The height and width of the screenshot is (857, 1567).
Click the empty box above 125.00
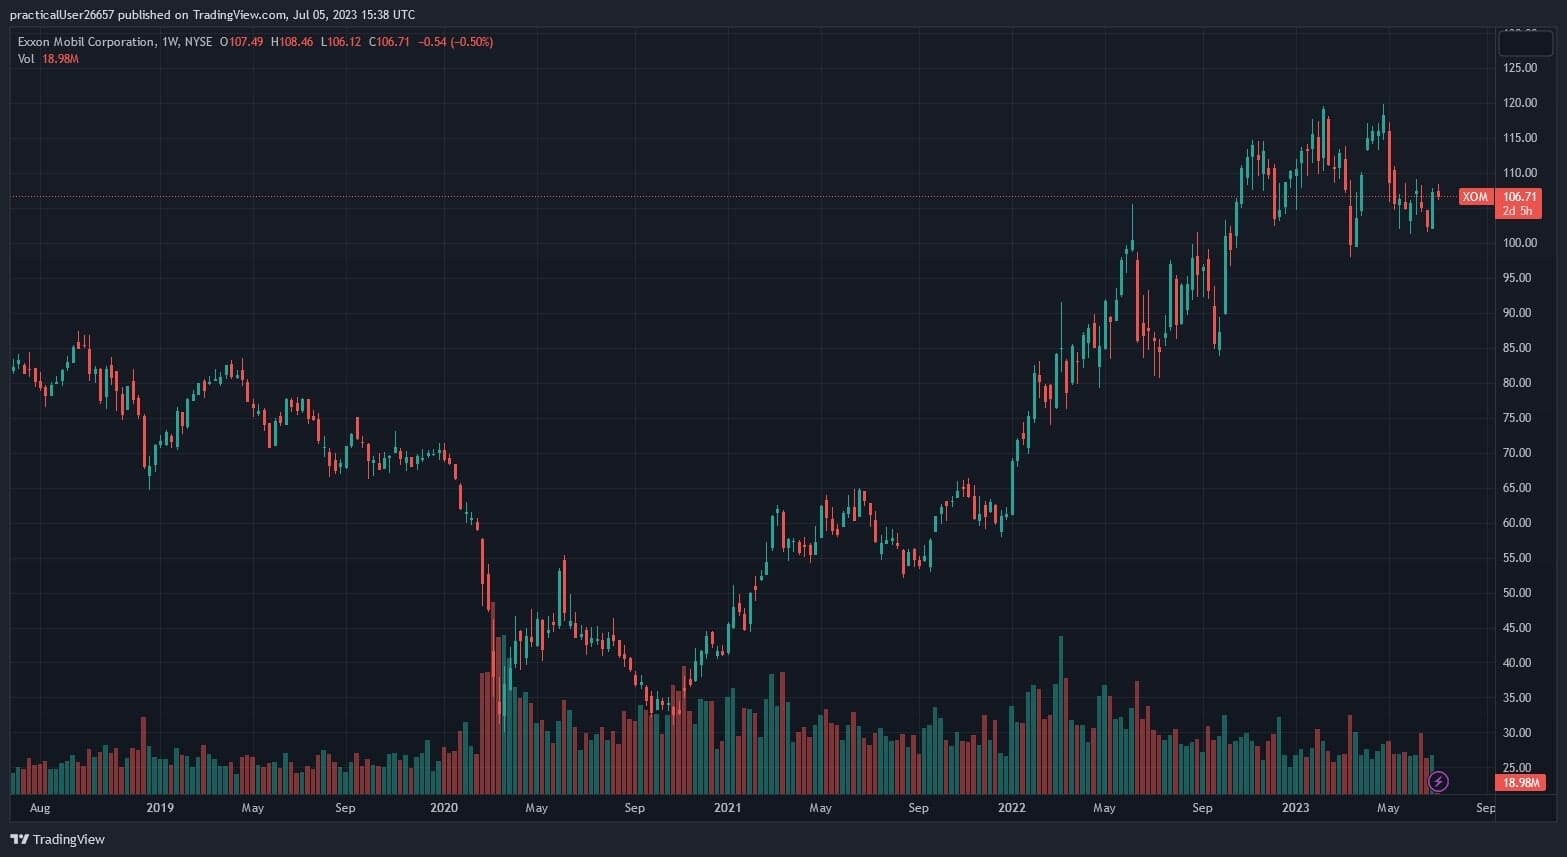click(x=1524, y=42)
